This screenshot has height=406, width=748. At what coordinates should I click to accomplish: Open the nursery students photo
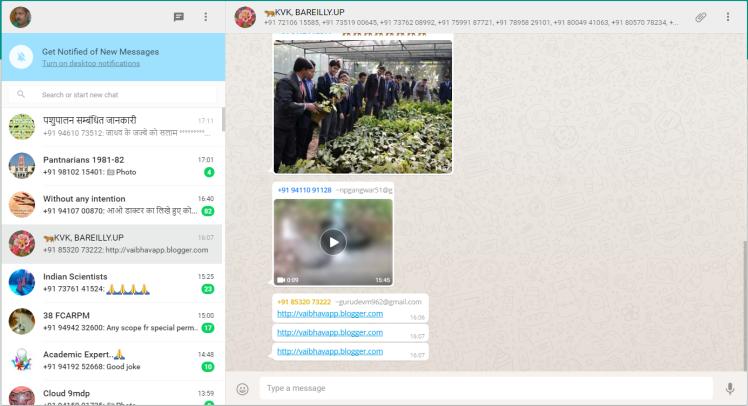(363, 106)
